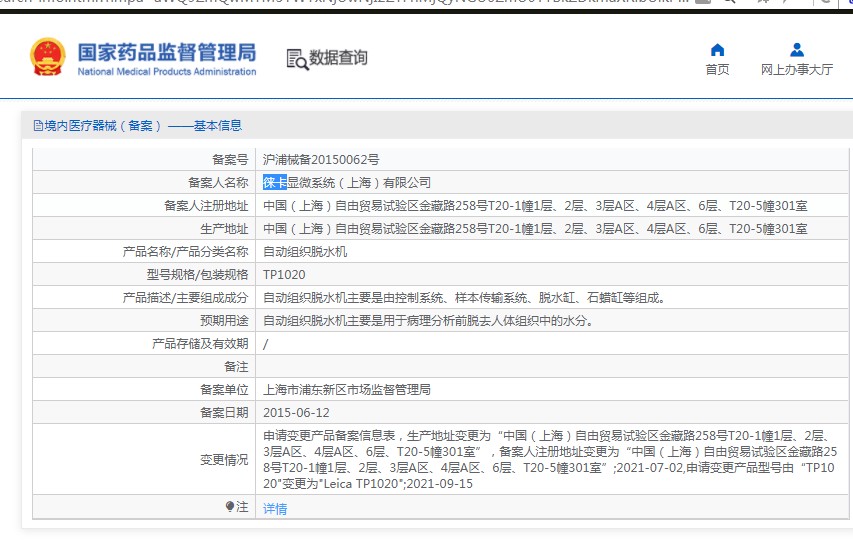Open 数据查询 data query text
This screenshot has width=853, height=541.
tap(338, 58)
